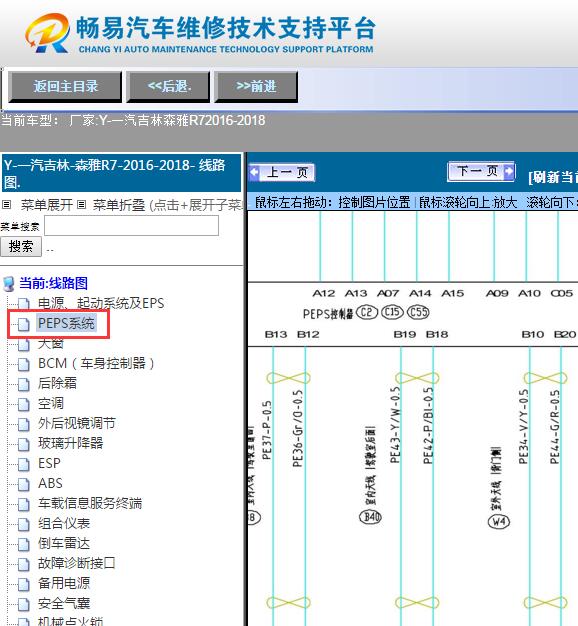The height and width of the screenshot is (626, 578).
Task: Click wire label PE36-Gr/O-0.5
Action: click(x=298, y=428)
